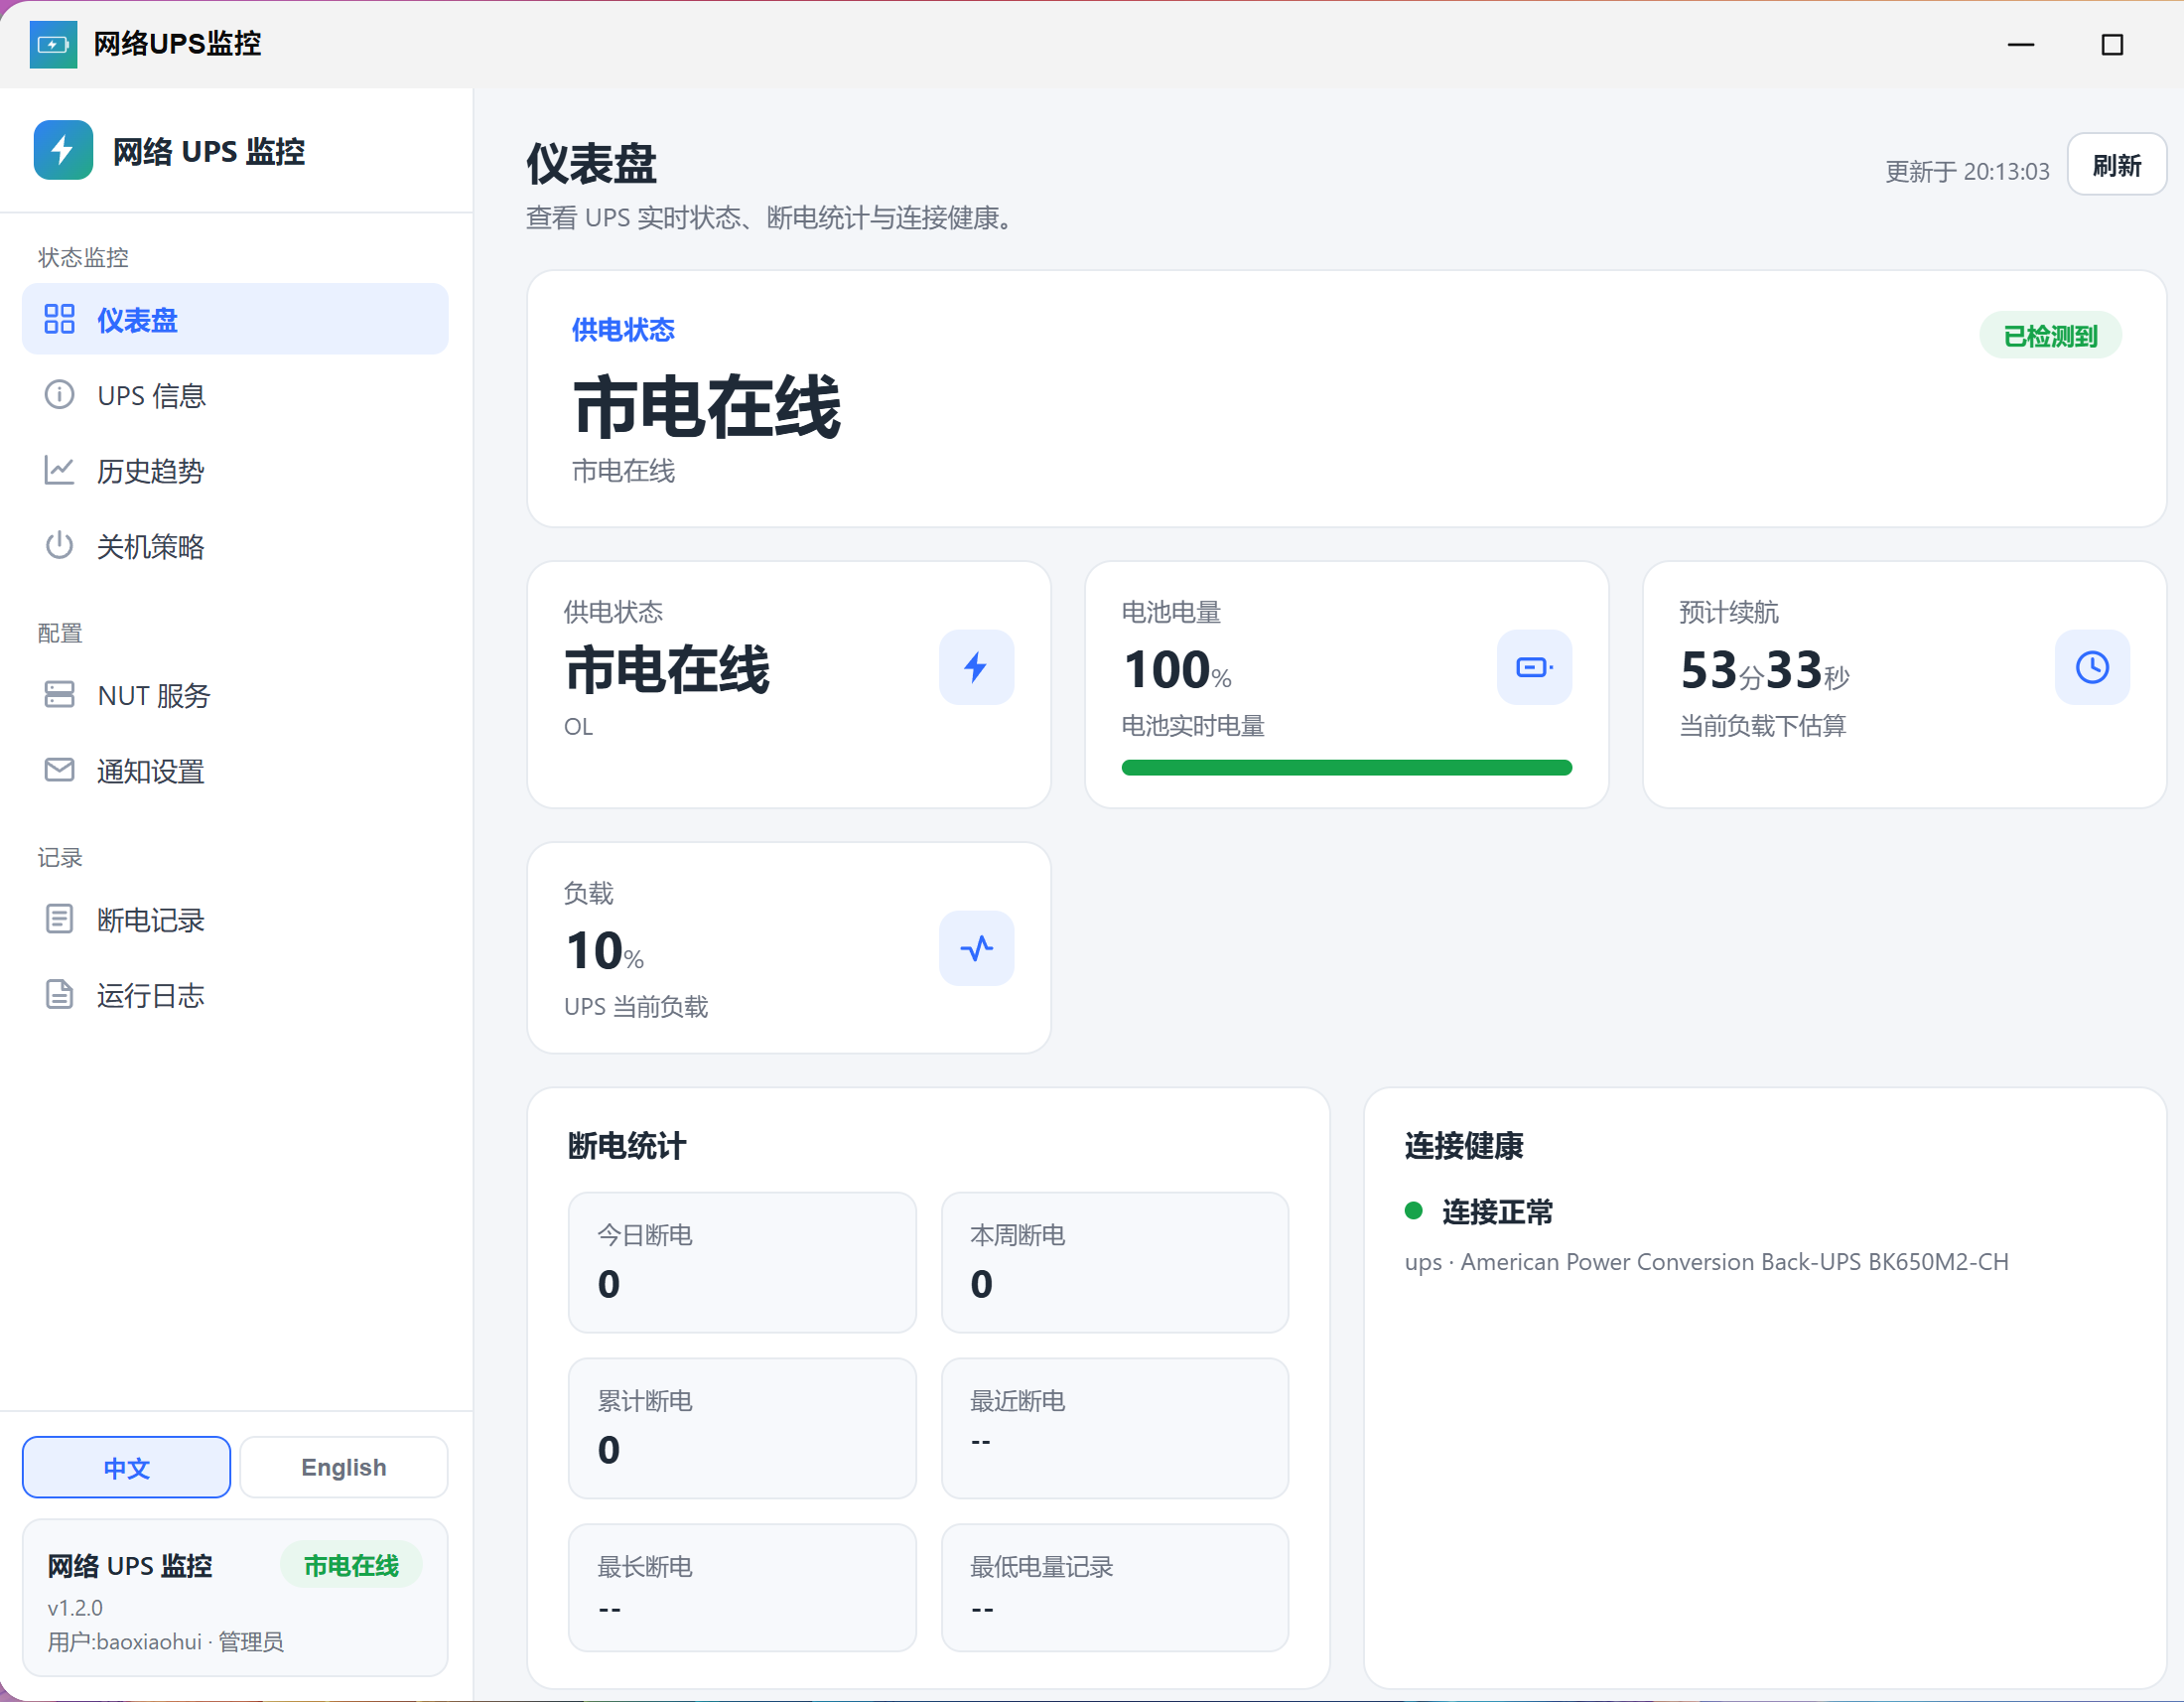The image size is (2184, 1702).
Task: Click the 用户:baoxiaohui · 管理员 text
Action: point(165,1642)
